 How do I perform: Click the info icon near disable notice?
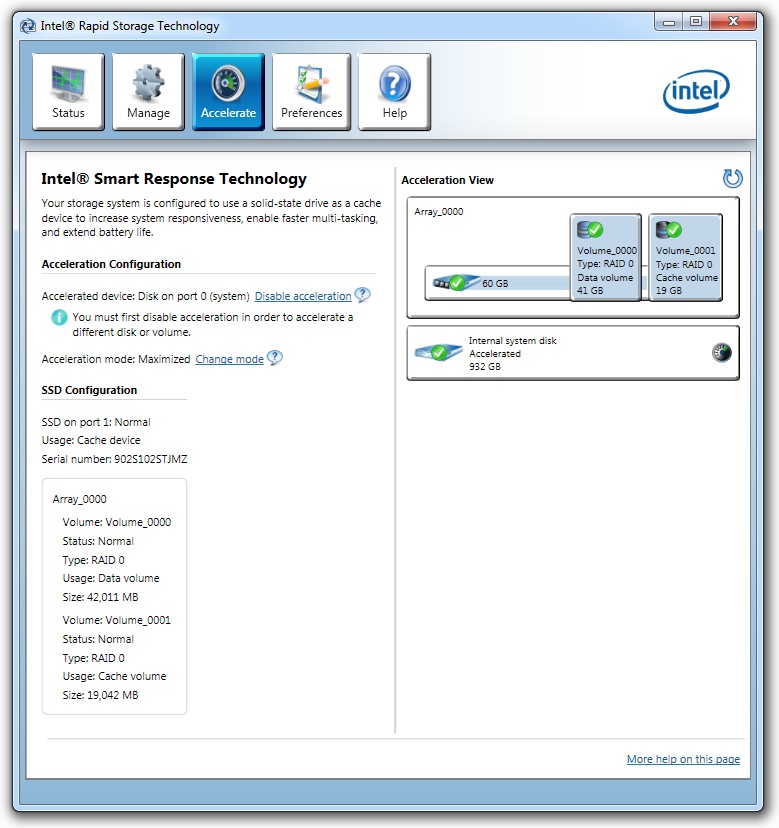point(60,318)
